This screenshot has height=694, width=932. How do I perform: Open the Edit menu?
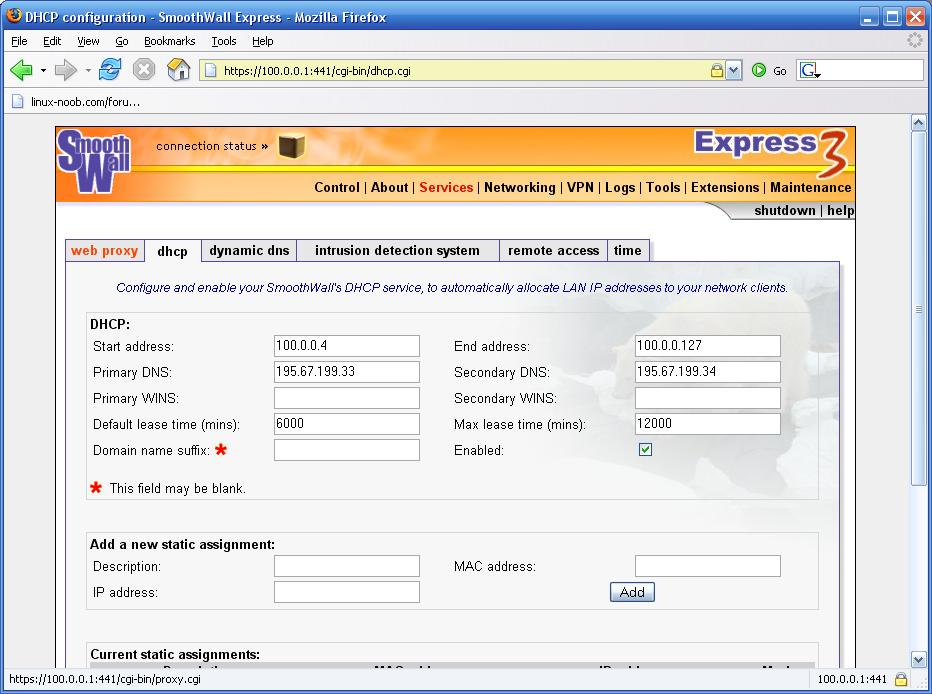tap(52, 41)
